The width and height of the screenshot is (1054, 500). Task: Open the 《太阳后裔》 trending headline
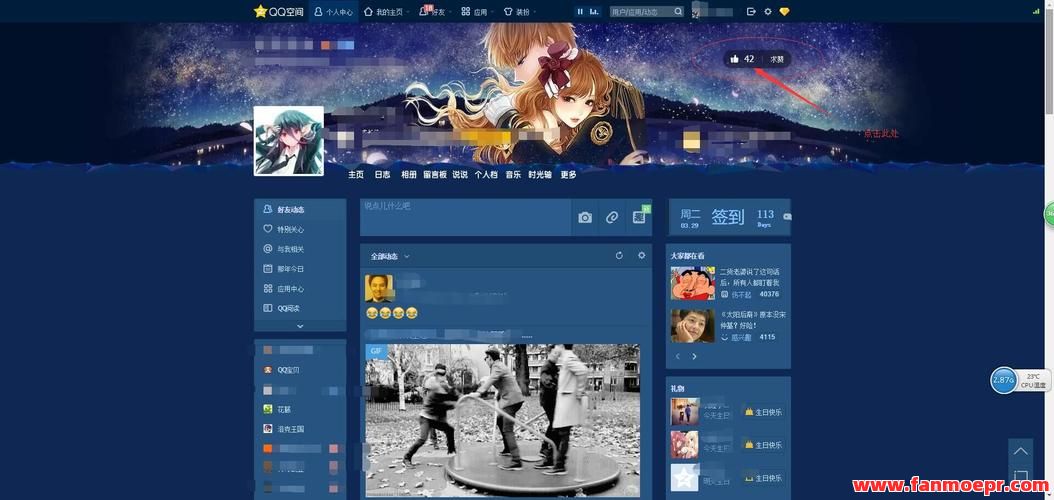(753, 319)
